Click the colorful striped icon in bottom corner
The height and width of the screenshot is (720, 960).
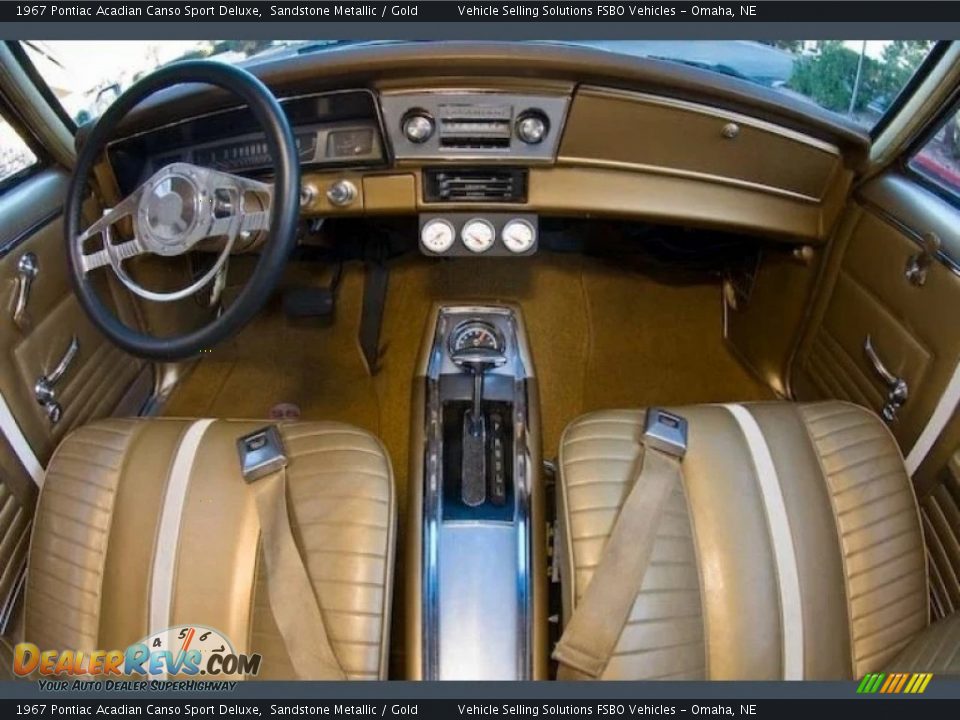894,683
